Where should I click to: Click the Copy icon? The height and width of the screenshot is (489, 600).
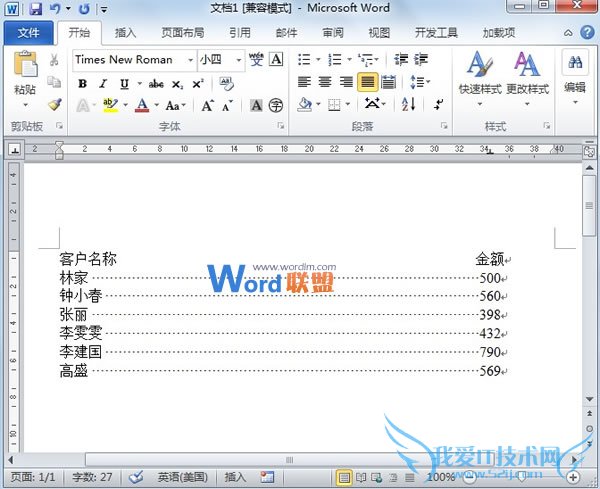(54, 82)
